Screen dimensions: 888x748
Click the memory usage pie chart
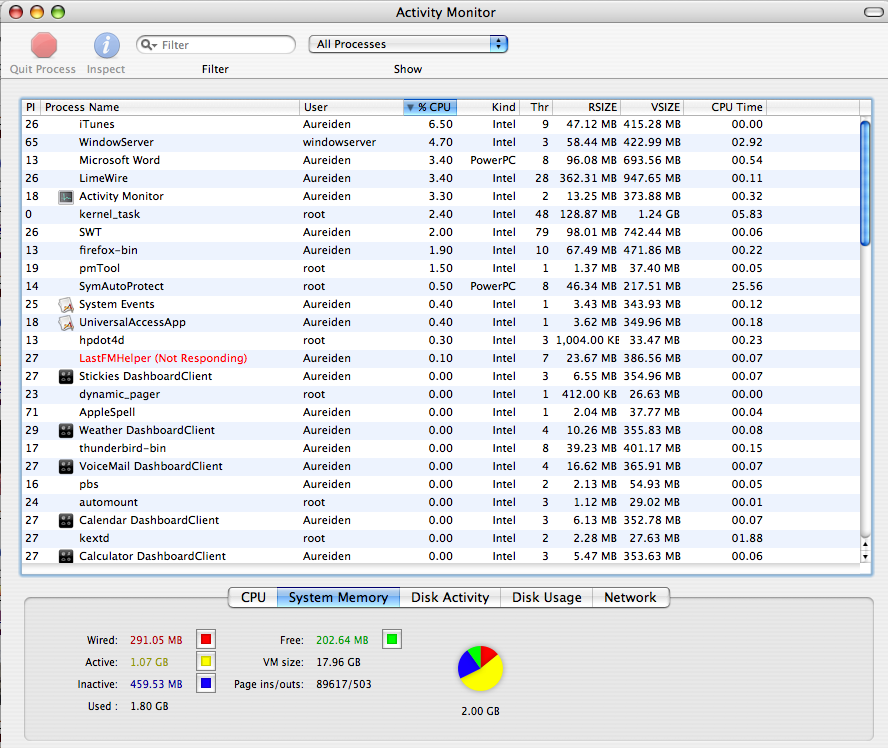click(480, 668)
